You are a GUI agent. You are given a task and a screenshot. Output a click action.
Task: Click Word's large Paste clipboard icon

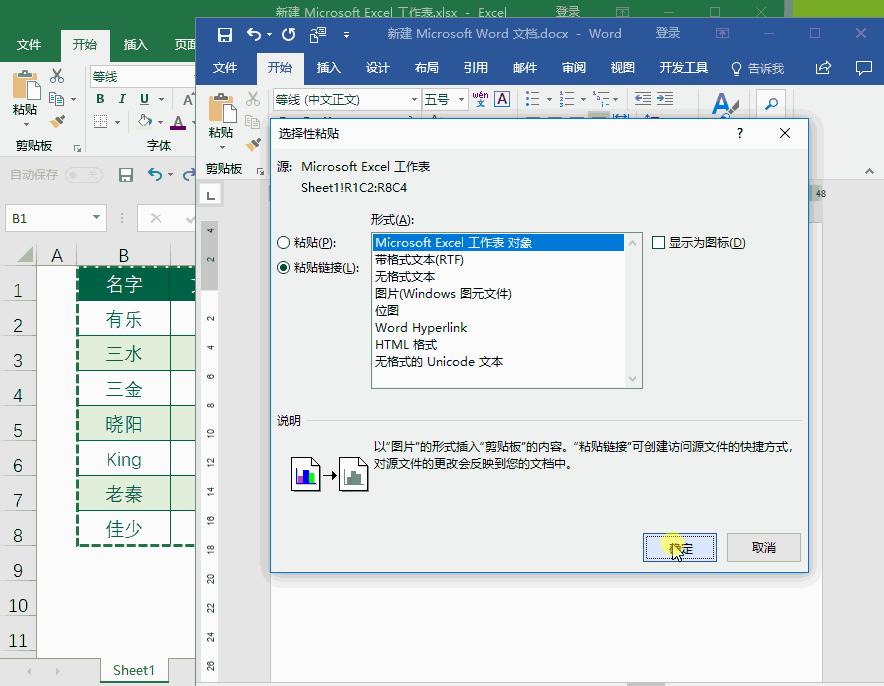(222, 109)
